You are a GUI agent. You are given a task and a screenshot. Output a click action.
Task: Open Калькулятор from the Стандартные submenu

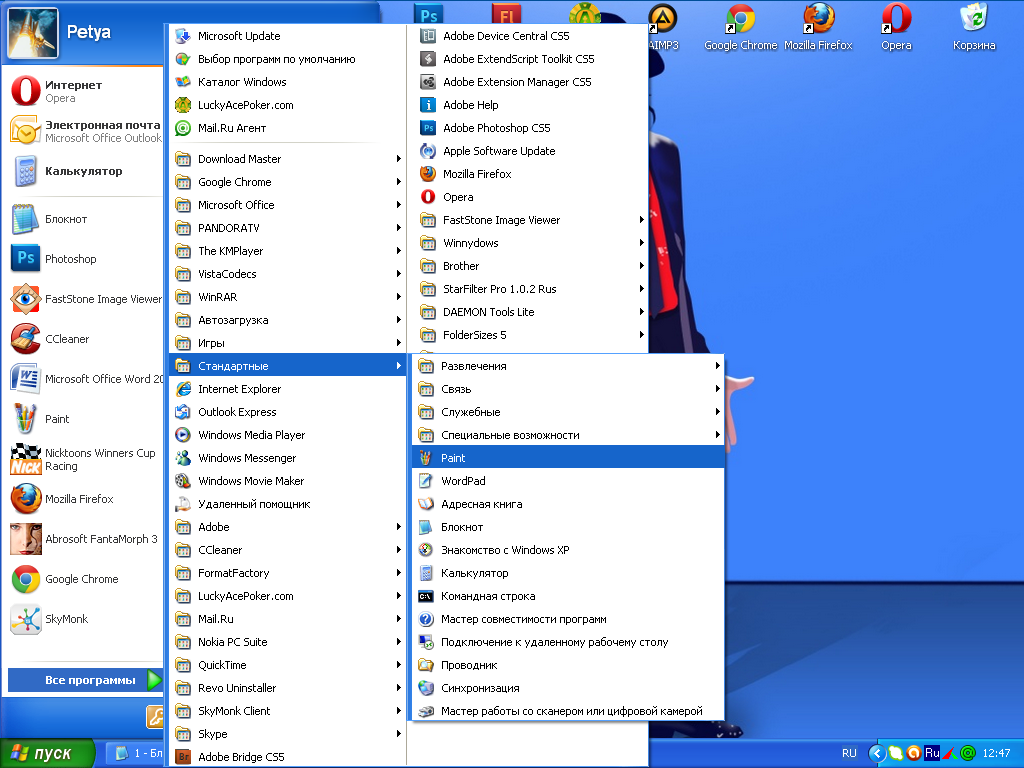click(474, 573)
